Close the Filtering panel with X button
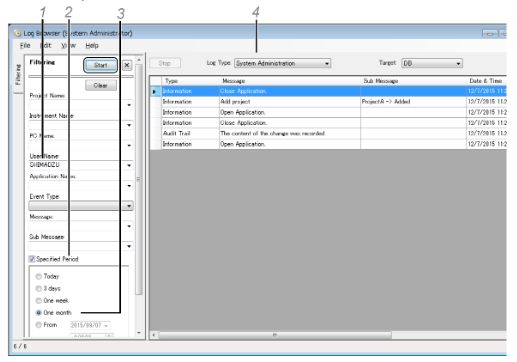The width and height of the screenshot is (517, 362). click(127, 65)
